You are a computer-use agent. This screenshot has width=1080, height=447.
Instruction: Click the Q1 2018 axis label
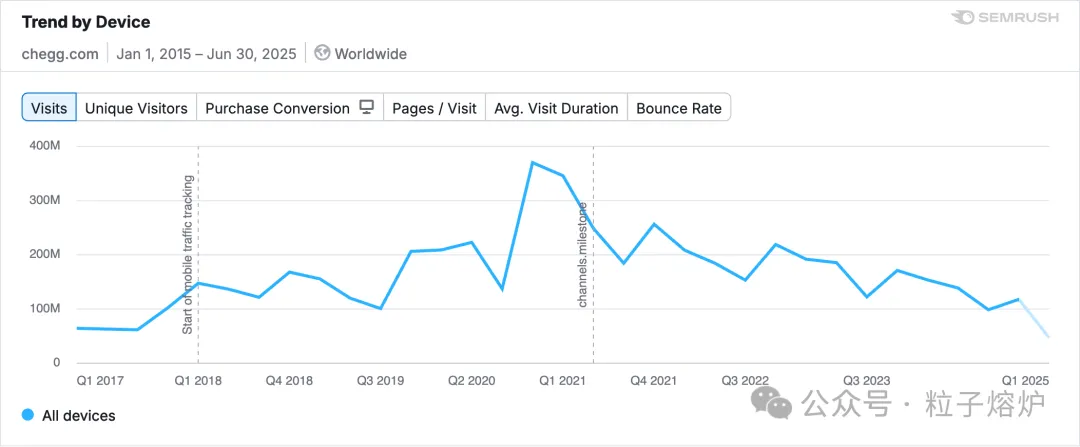tap(198, 380)
